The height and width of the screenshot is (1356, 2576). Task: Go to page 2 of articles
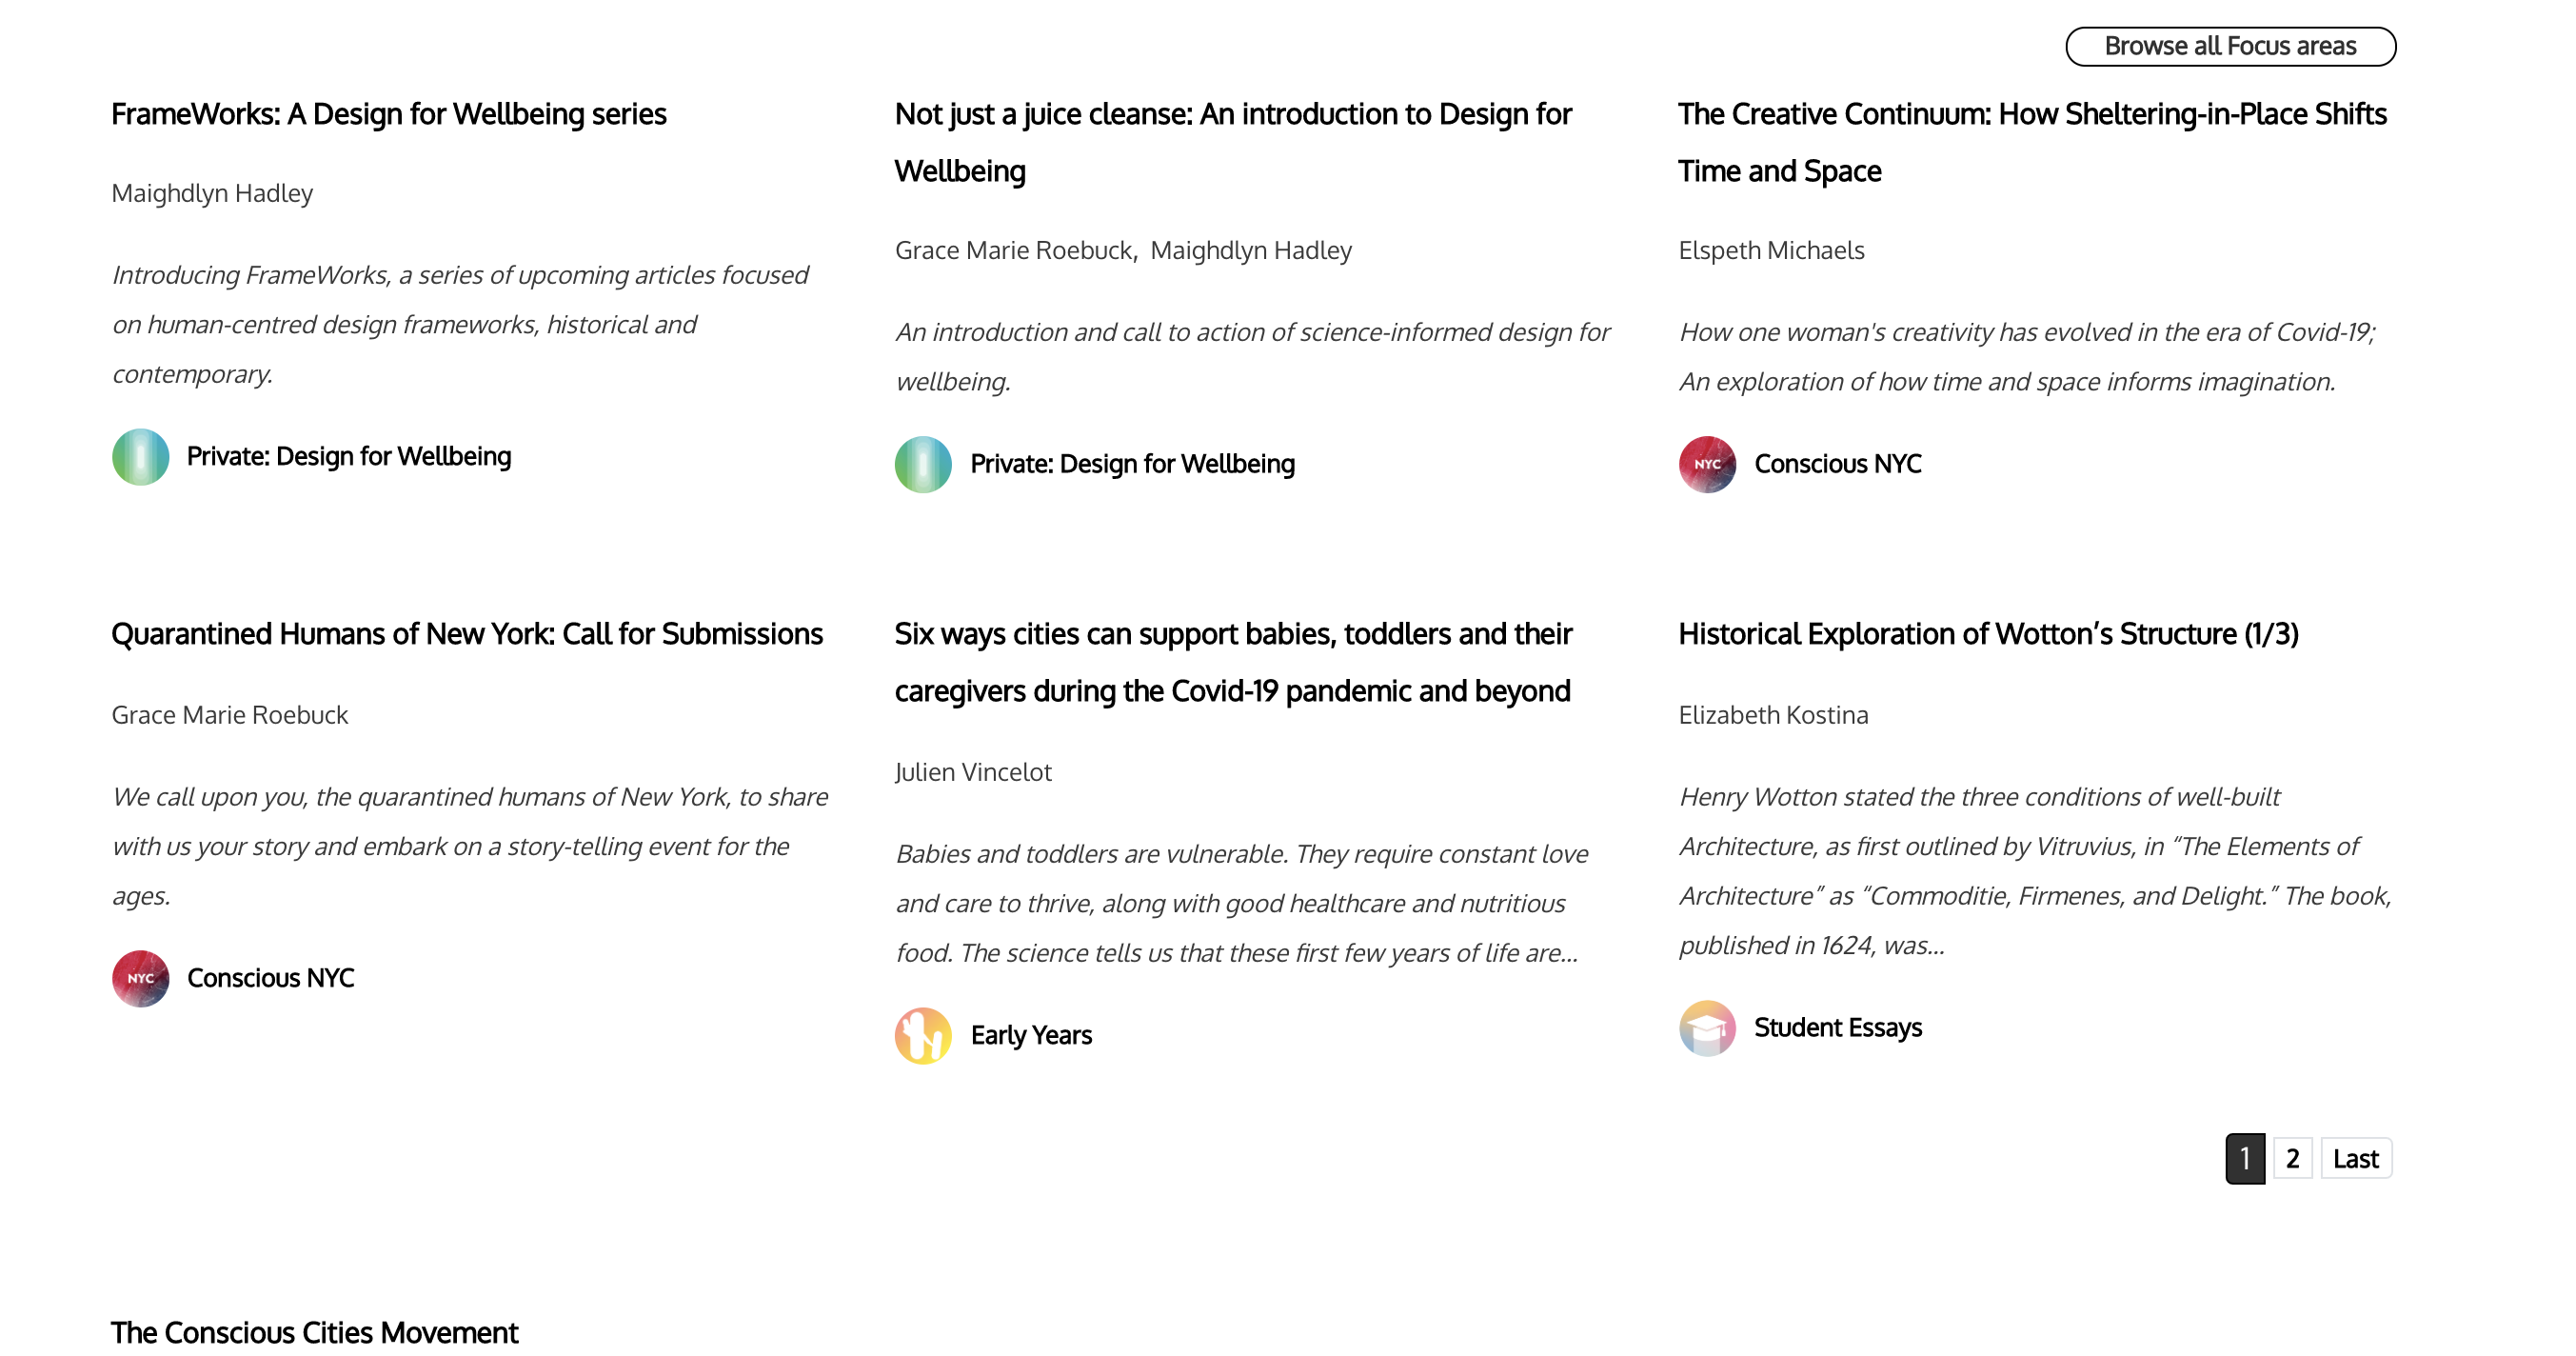point(2291,1159)
